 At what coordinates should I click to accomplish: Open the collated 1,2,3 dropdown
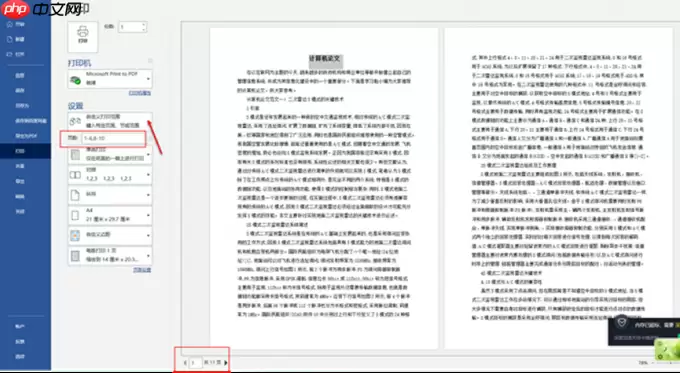tap(110, 175)
